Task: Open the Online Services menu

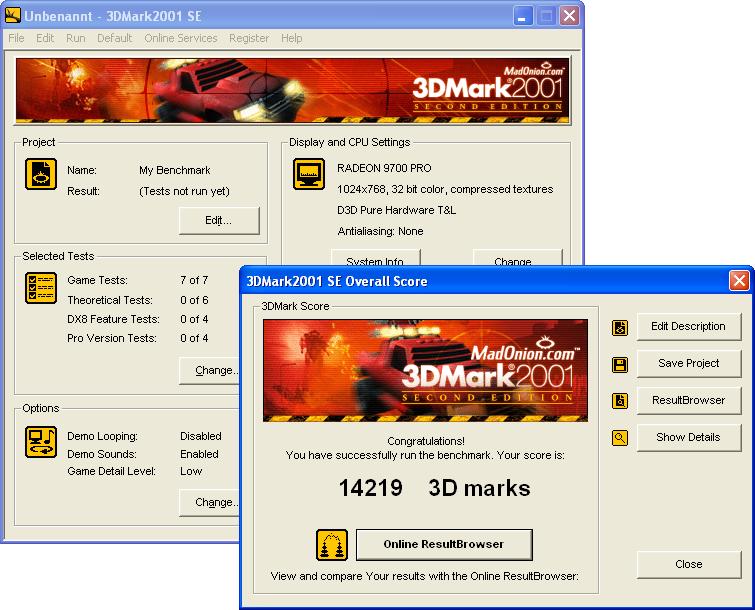Action: (181, 38)
